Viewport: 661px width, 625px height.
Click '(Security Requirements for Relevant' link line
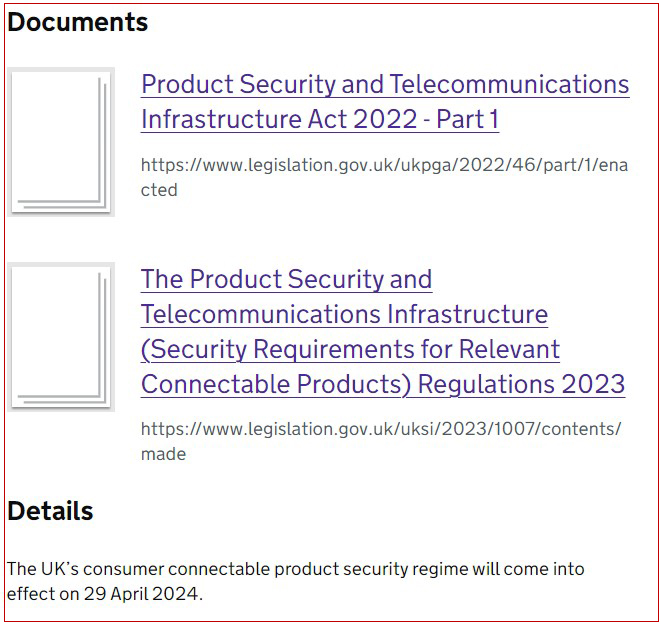pyautogui.click(x=350, y=349)
